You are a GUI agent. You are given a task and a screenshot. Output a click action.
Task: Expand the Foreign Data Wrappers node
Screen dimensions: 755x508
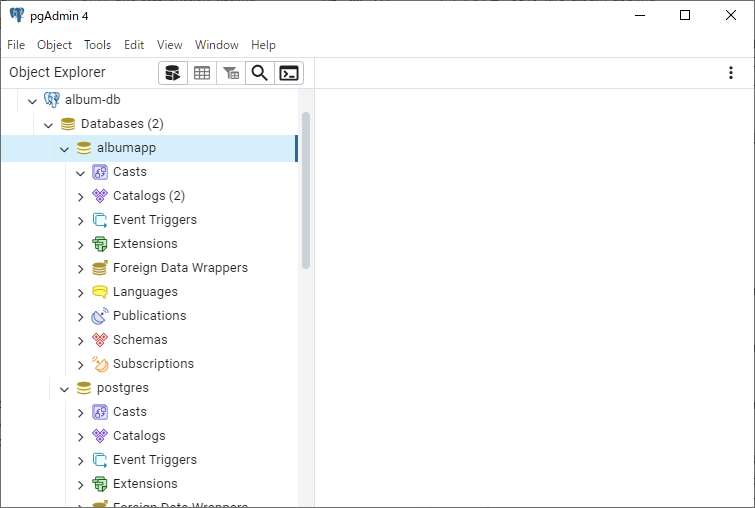pos(80,269)
